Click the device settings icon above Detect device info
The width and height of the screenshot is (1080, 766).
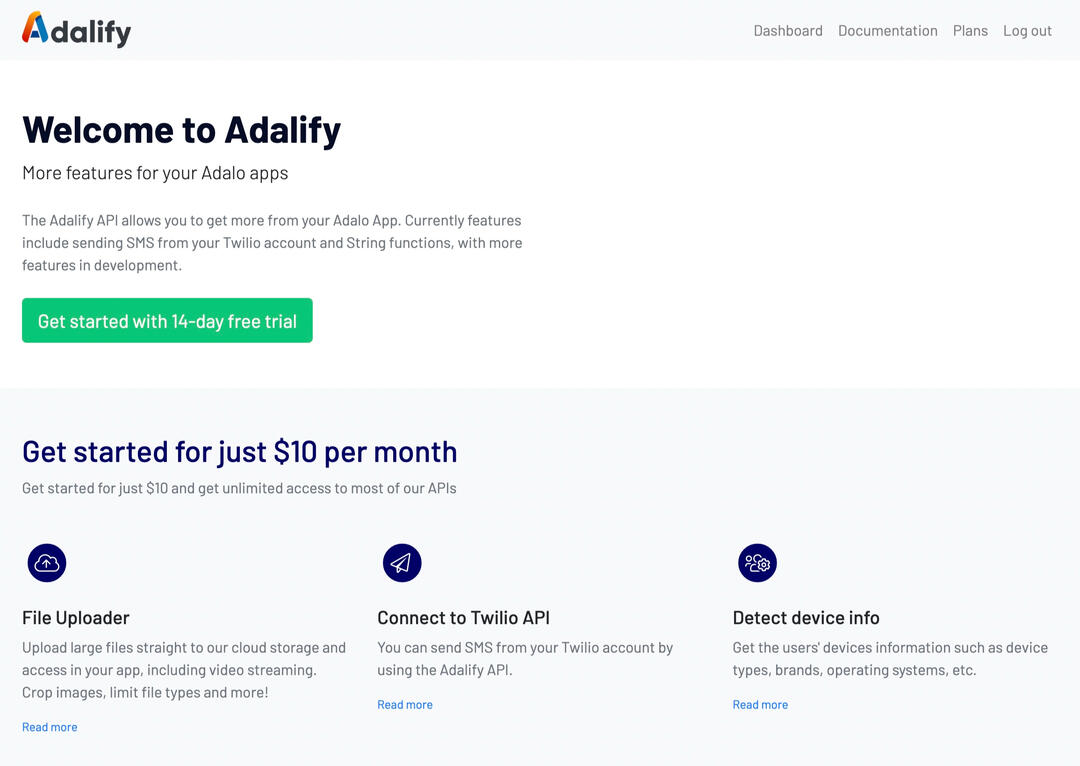757,563
